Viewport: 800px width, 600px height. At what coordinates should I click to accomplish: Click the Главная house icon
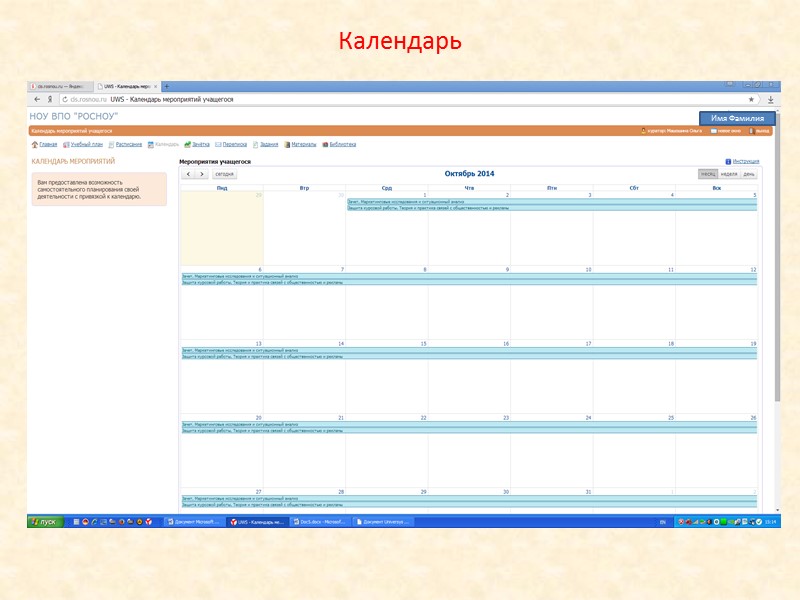[x=35, y=144]
